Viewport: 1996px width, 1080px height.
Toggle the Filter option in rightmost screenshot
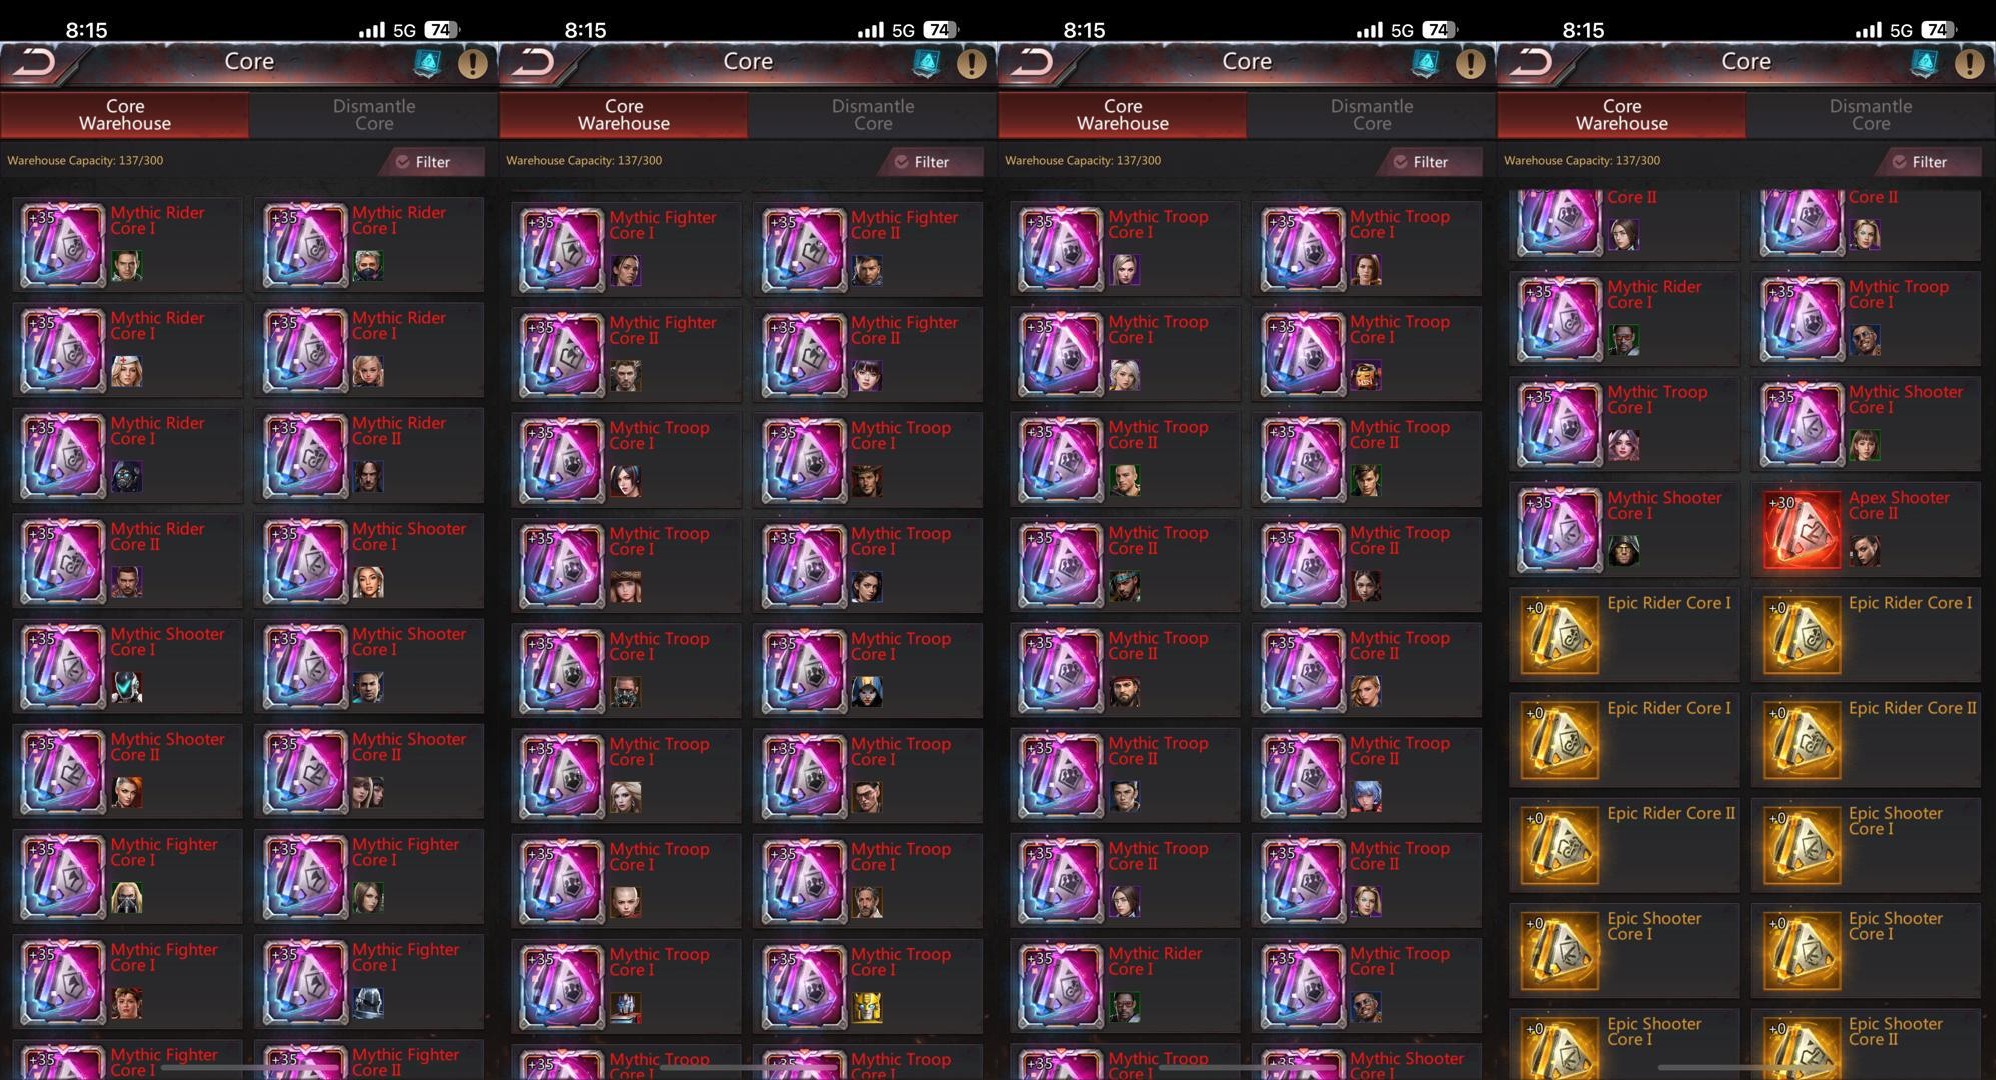[1928, 161]
